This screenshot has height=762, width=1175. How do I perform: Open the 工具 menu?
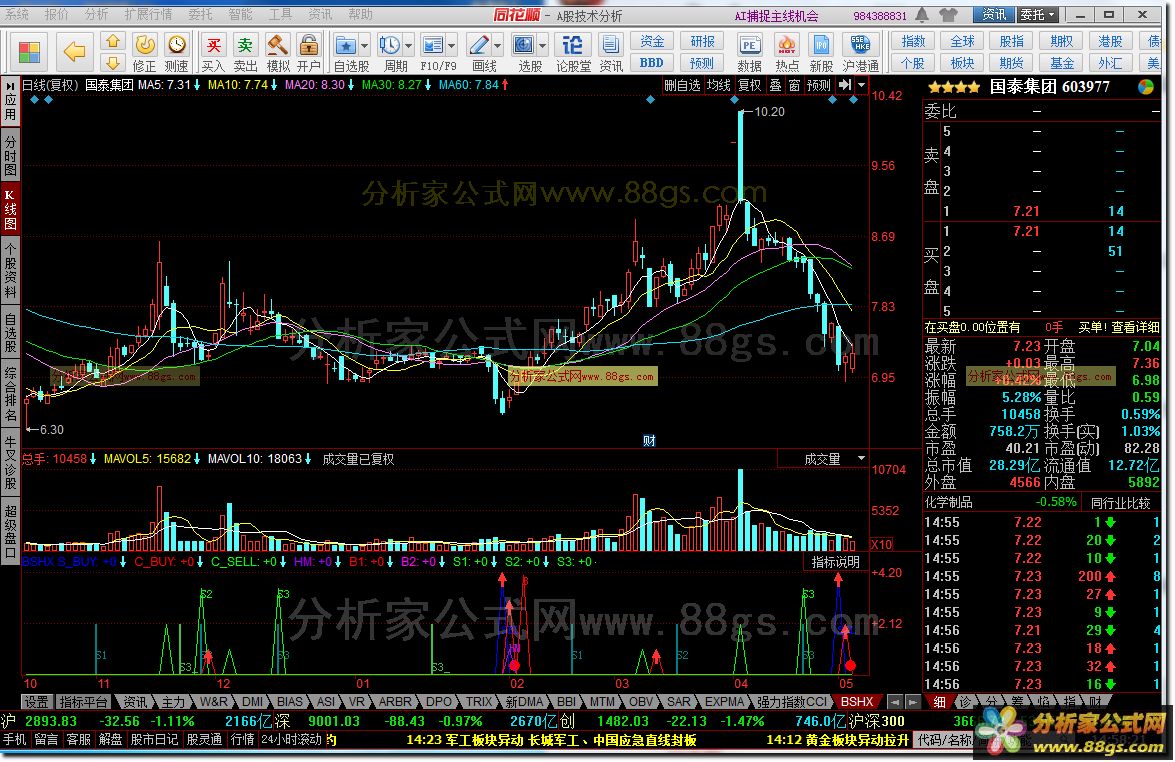[x=280, y=14]
